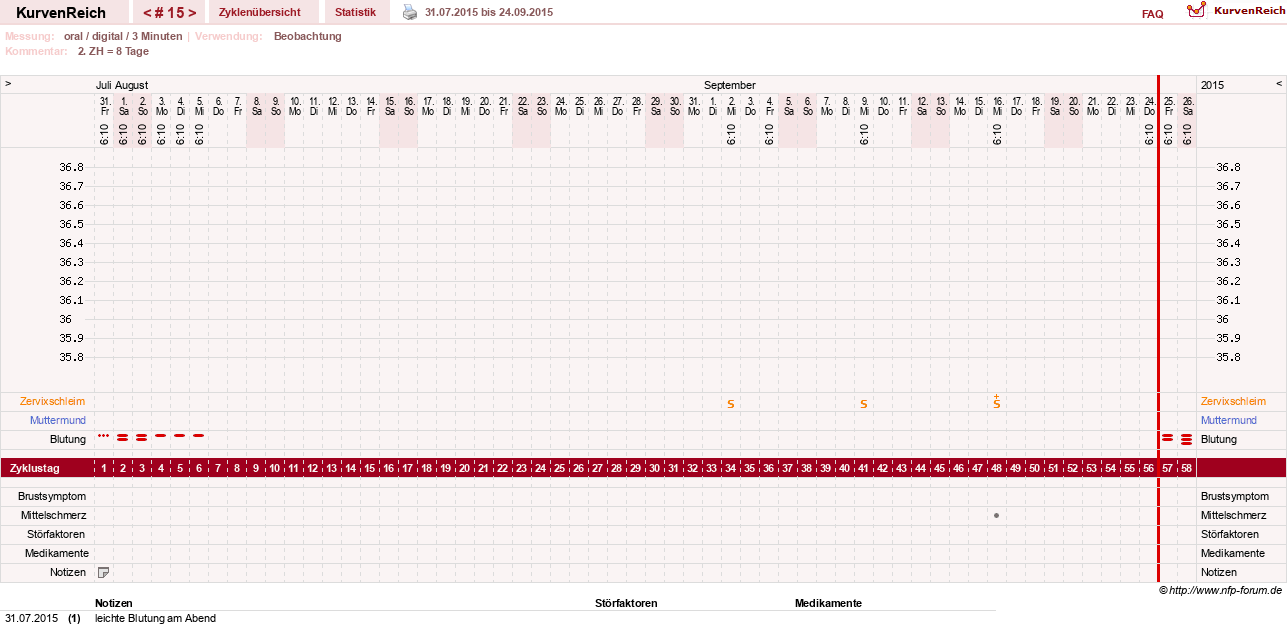
Task: Click the 9. Mi September date header
Action: (864, 106)
